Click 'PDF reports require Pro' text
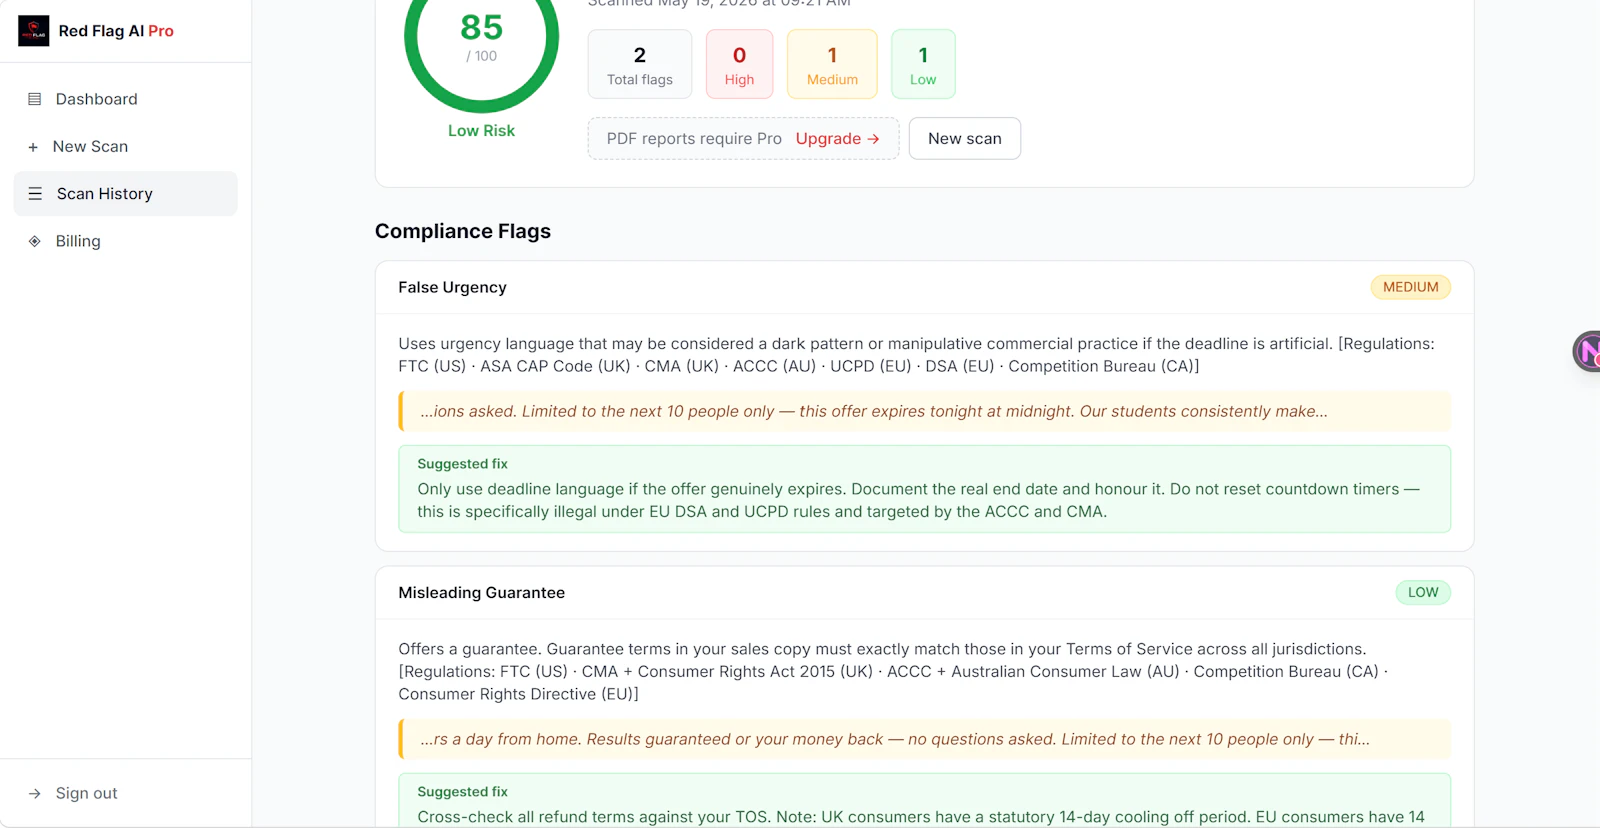Image resolution: width=1600 pixels, height=828 pixels. point(694,138)
